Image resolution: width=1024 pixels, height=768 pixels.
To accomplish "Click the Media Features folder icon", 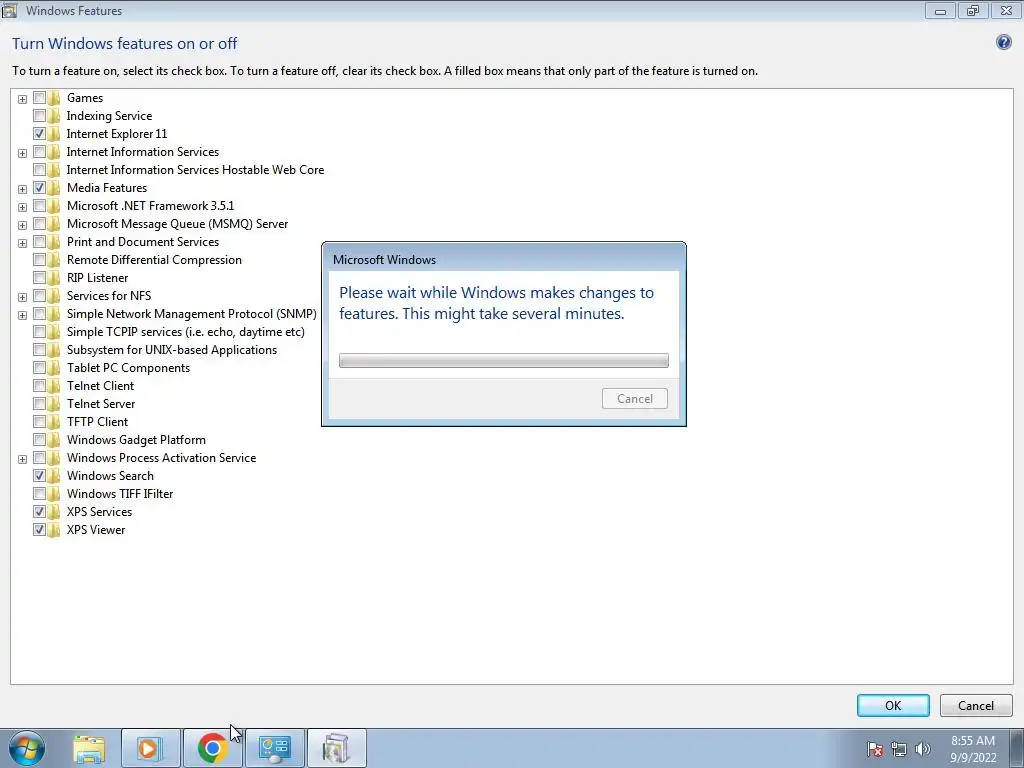I will point(54,188).
